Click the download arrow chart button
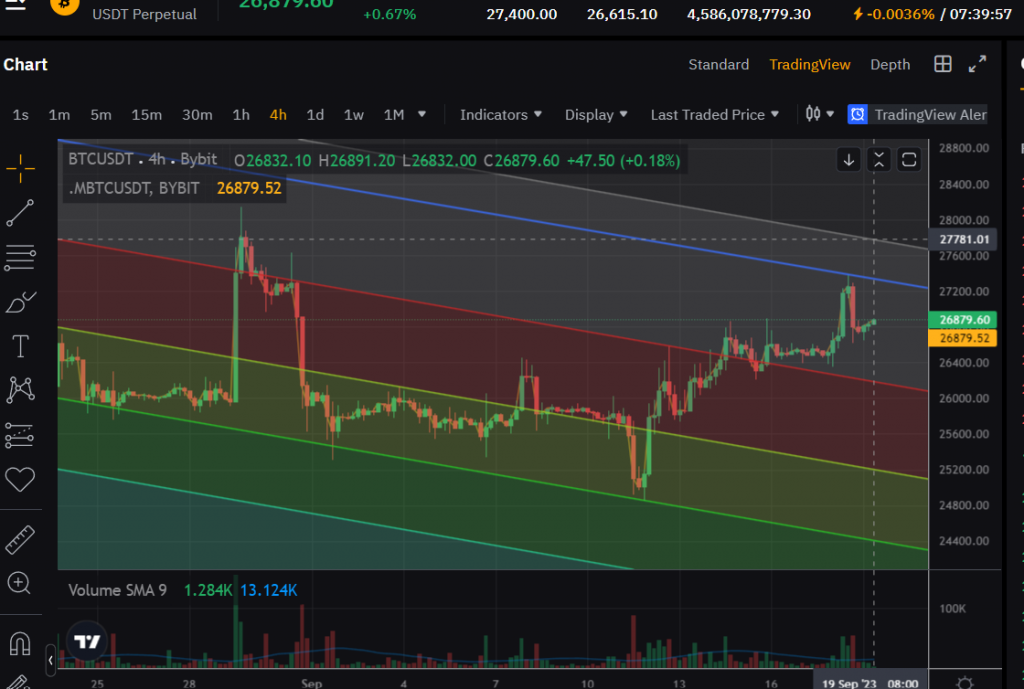Screen dimensions: 1024x689 [849, 160]
